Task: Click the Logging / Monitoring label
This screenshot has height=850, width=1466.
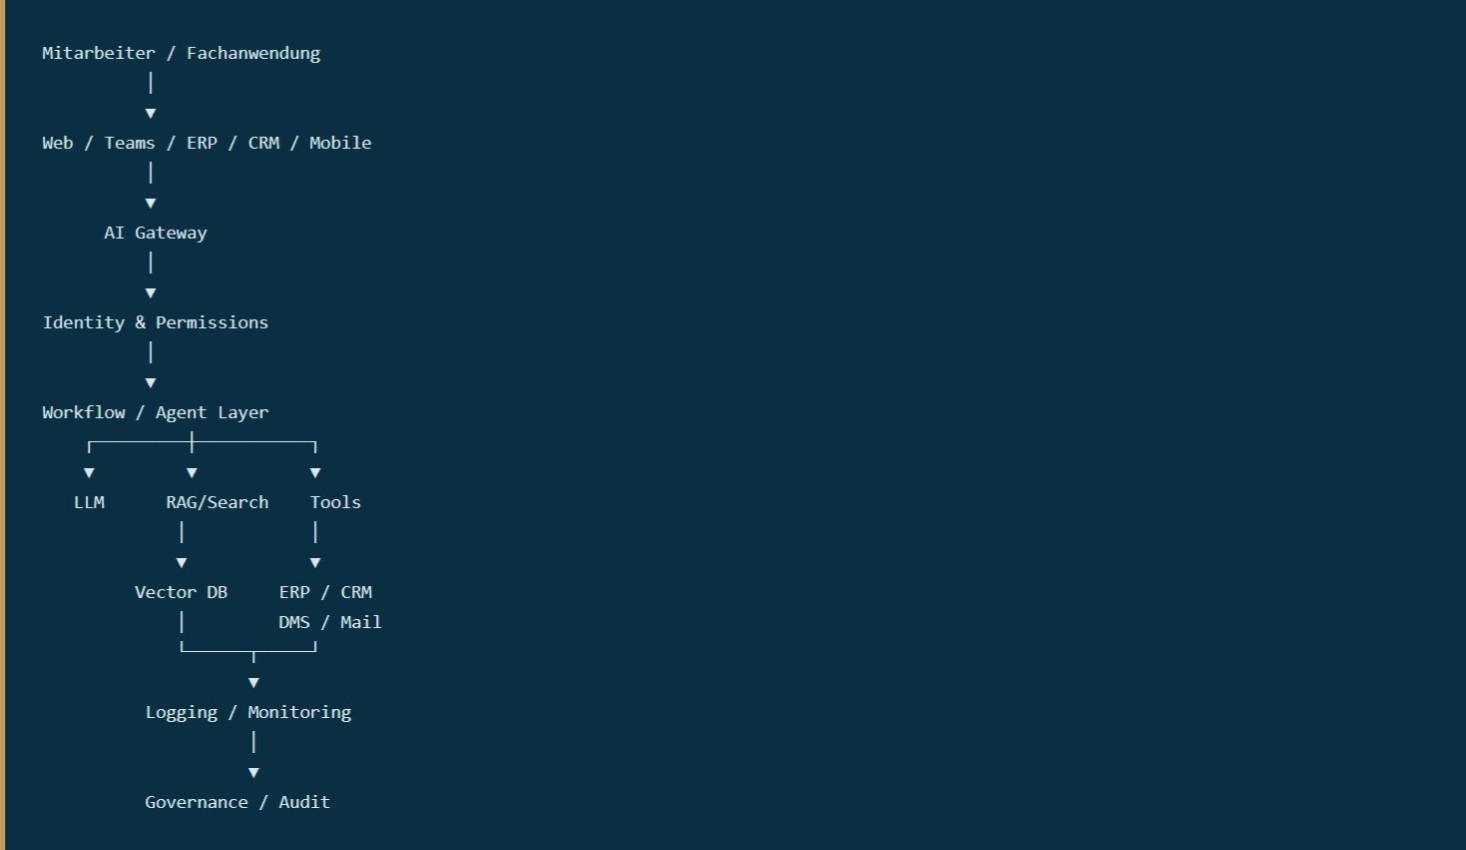Action: [248, 712]
